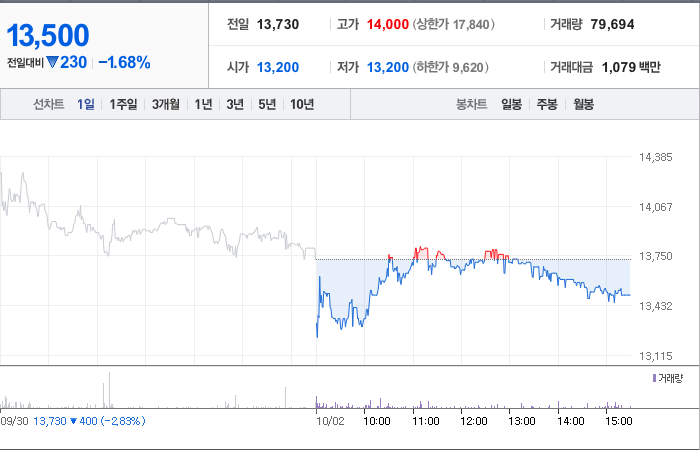
Task: Click the 13,115 y-axis label
Action: [655, 356]
